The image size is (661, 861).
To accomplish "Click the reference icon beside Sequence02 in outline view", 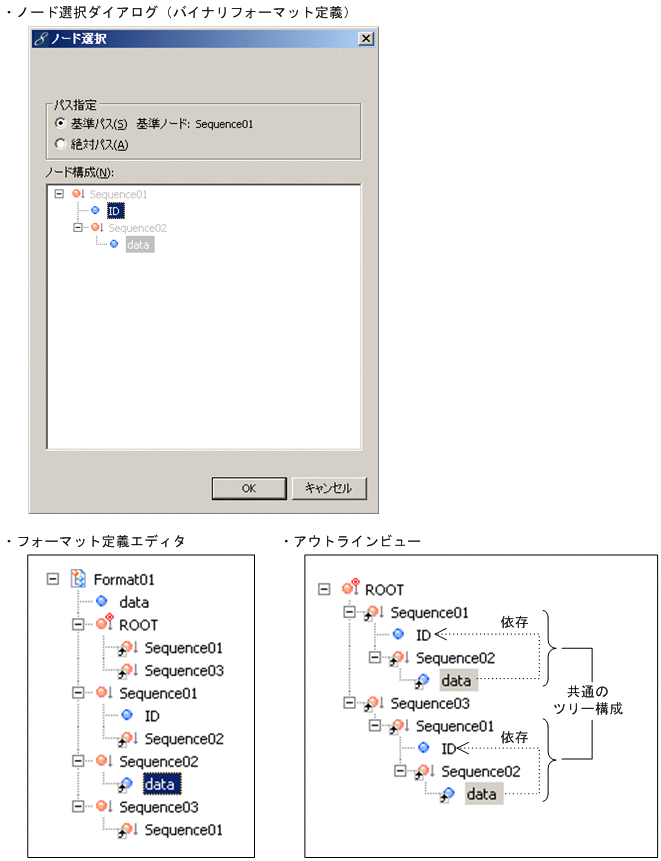I will point(395,657).
